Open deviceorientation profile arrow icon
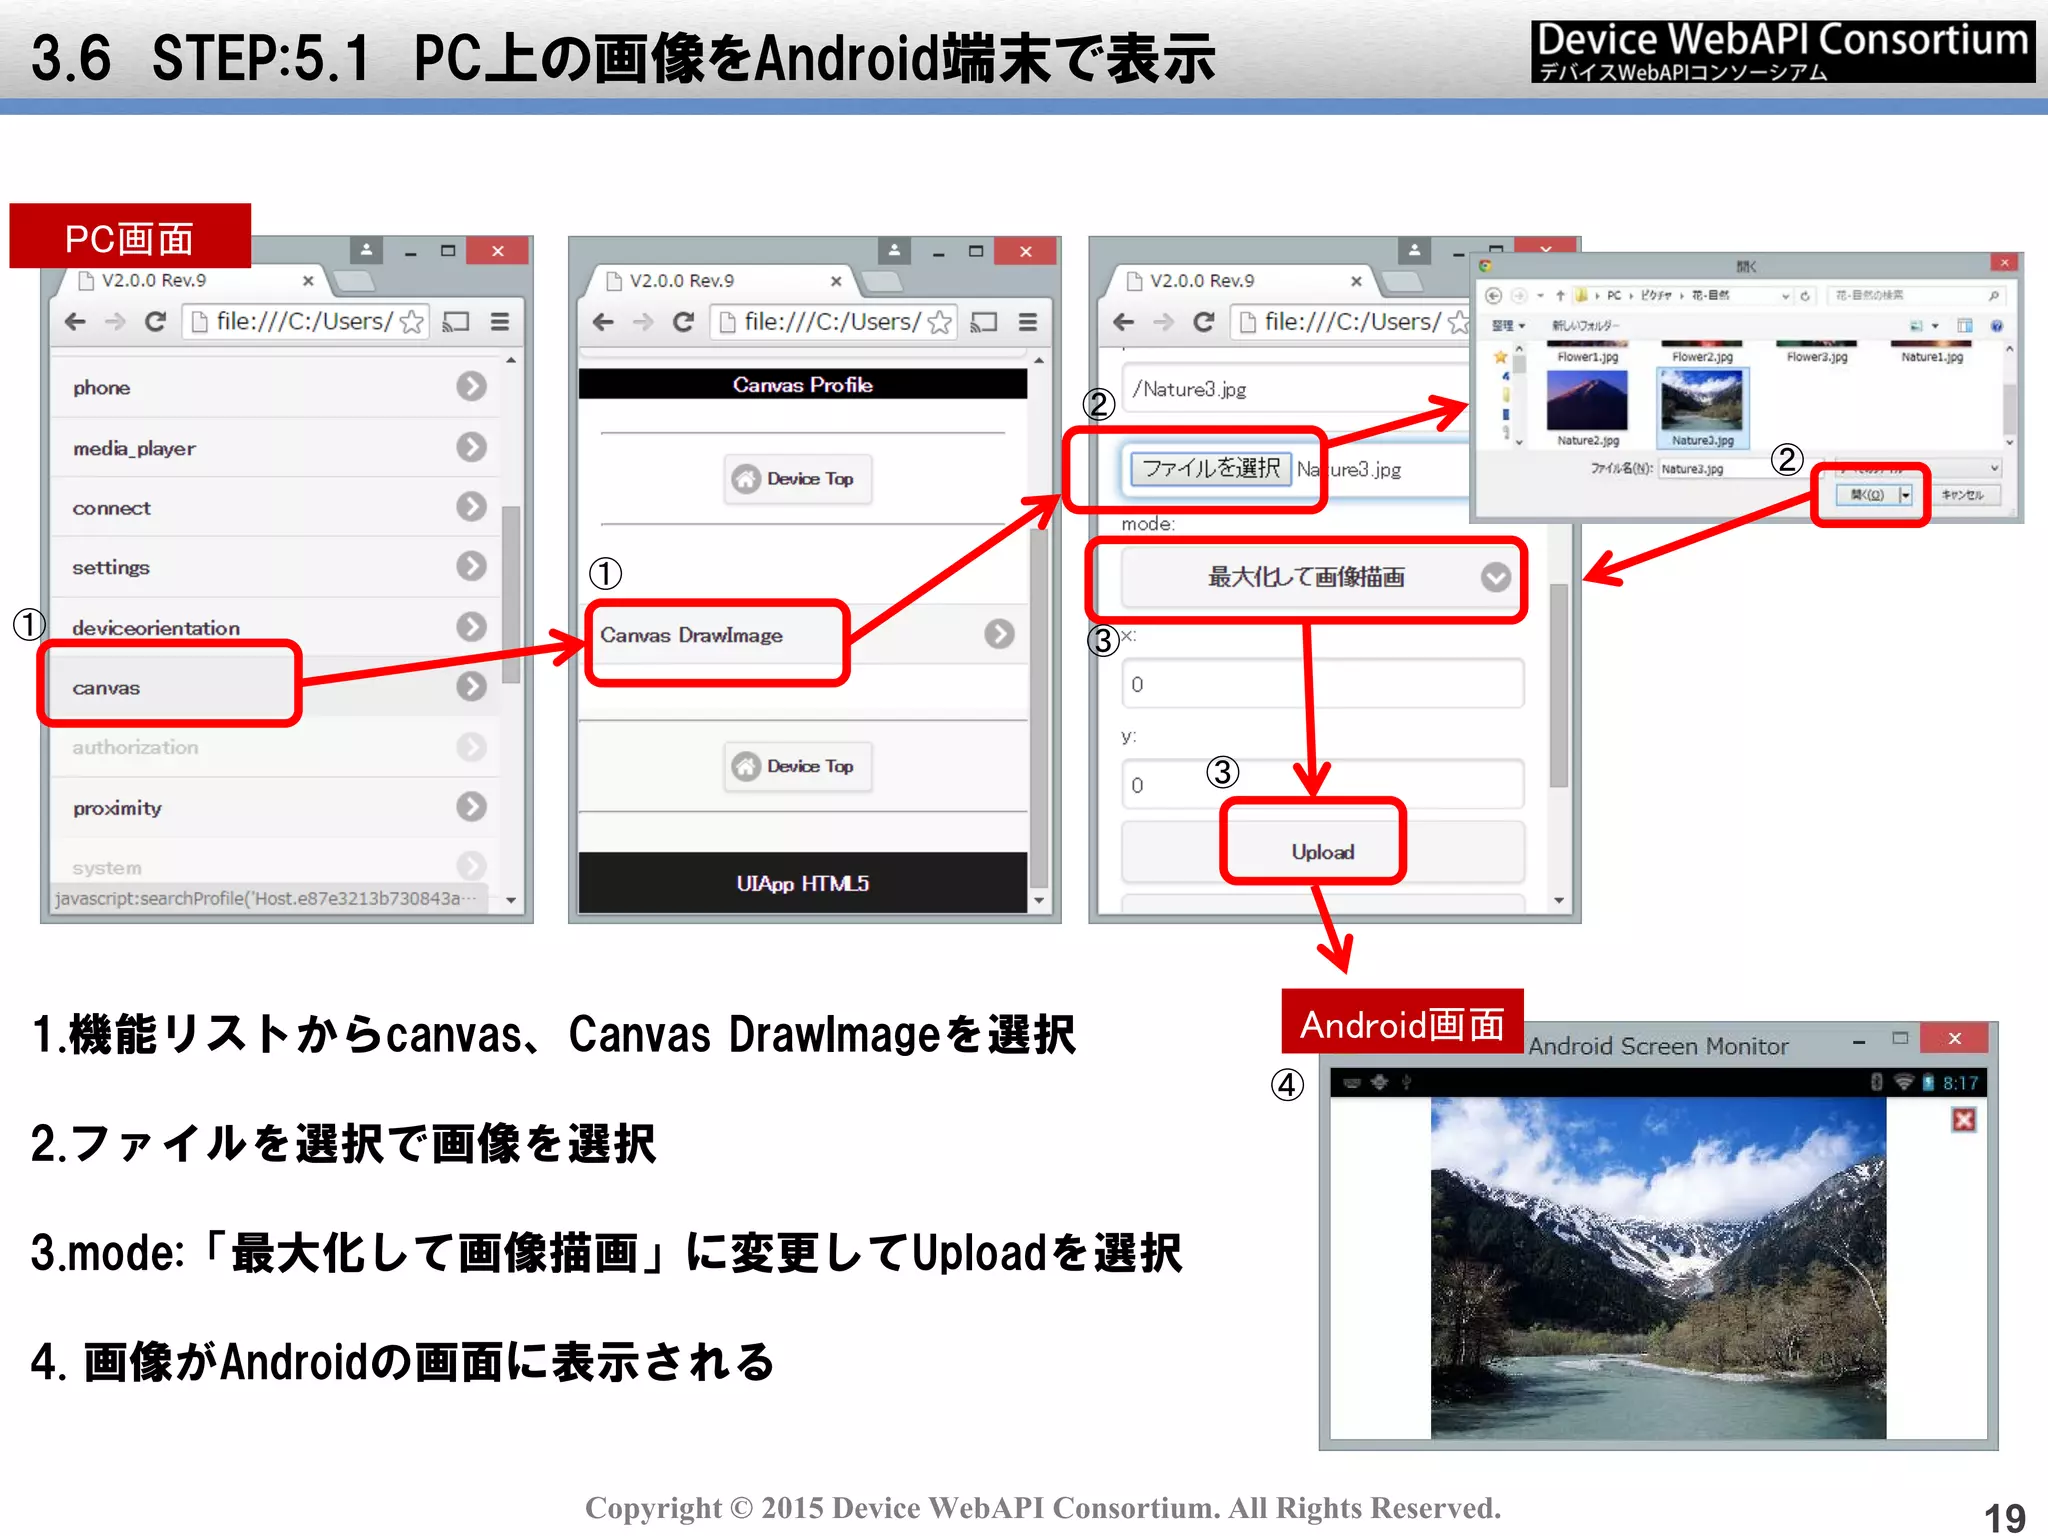 click(x=471, y=626)
